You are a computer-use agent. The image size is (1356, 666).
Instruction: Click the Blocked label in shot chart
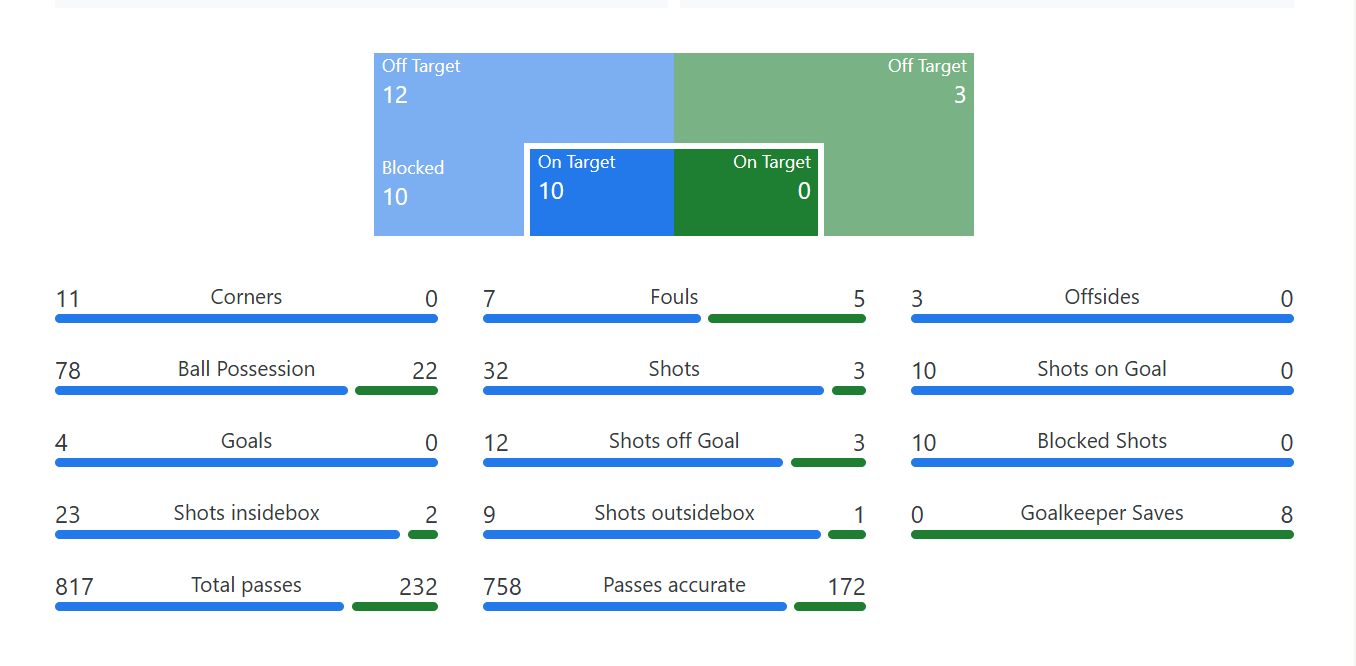tap(412, 168)
